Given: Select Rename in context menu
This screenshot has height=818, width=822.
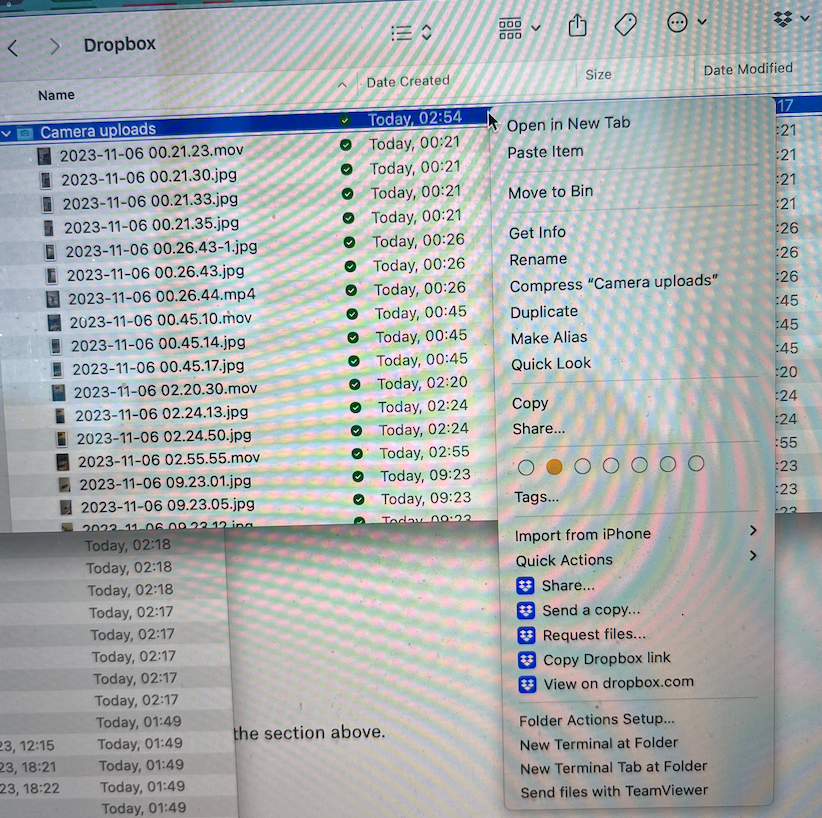Looking at the screenshot, I should 538,260.
